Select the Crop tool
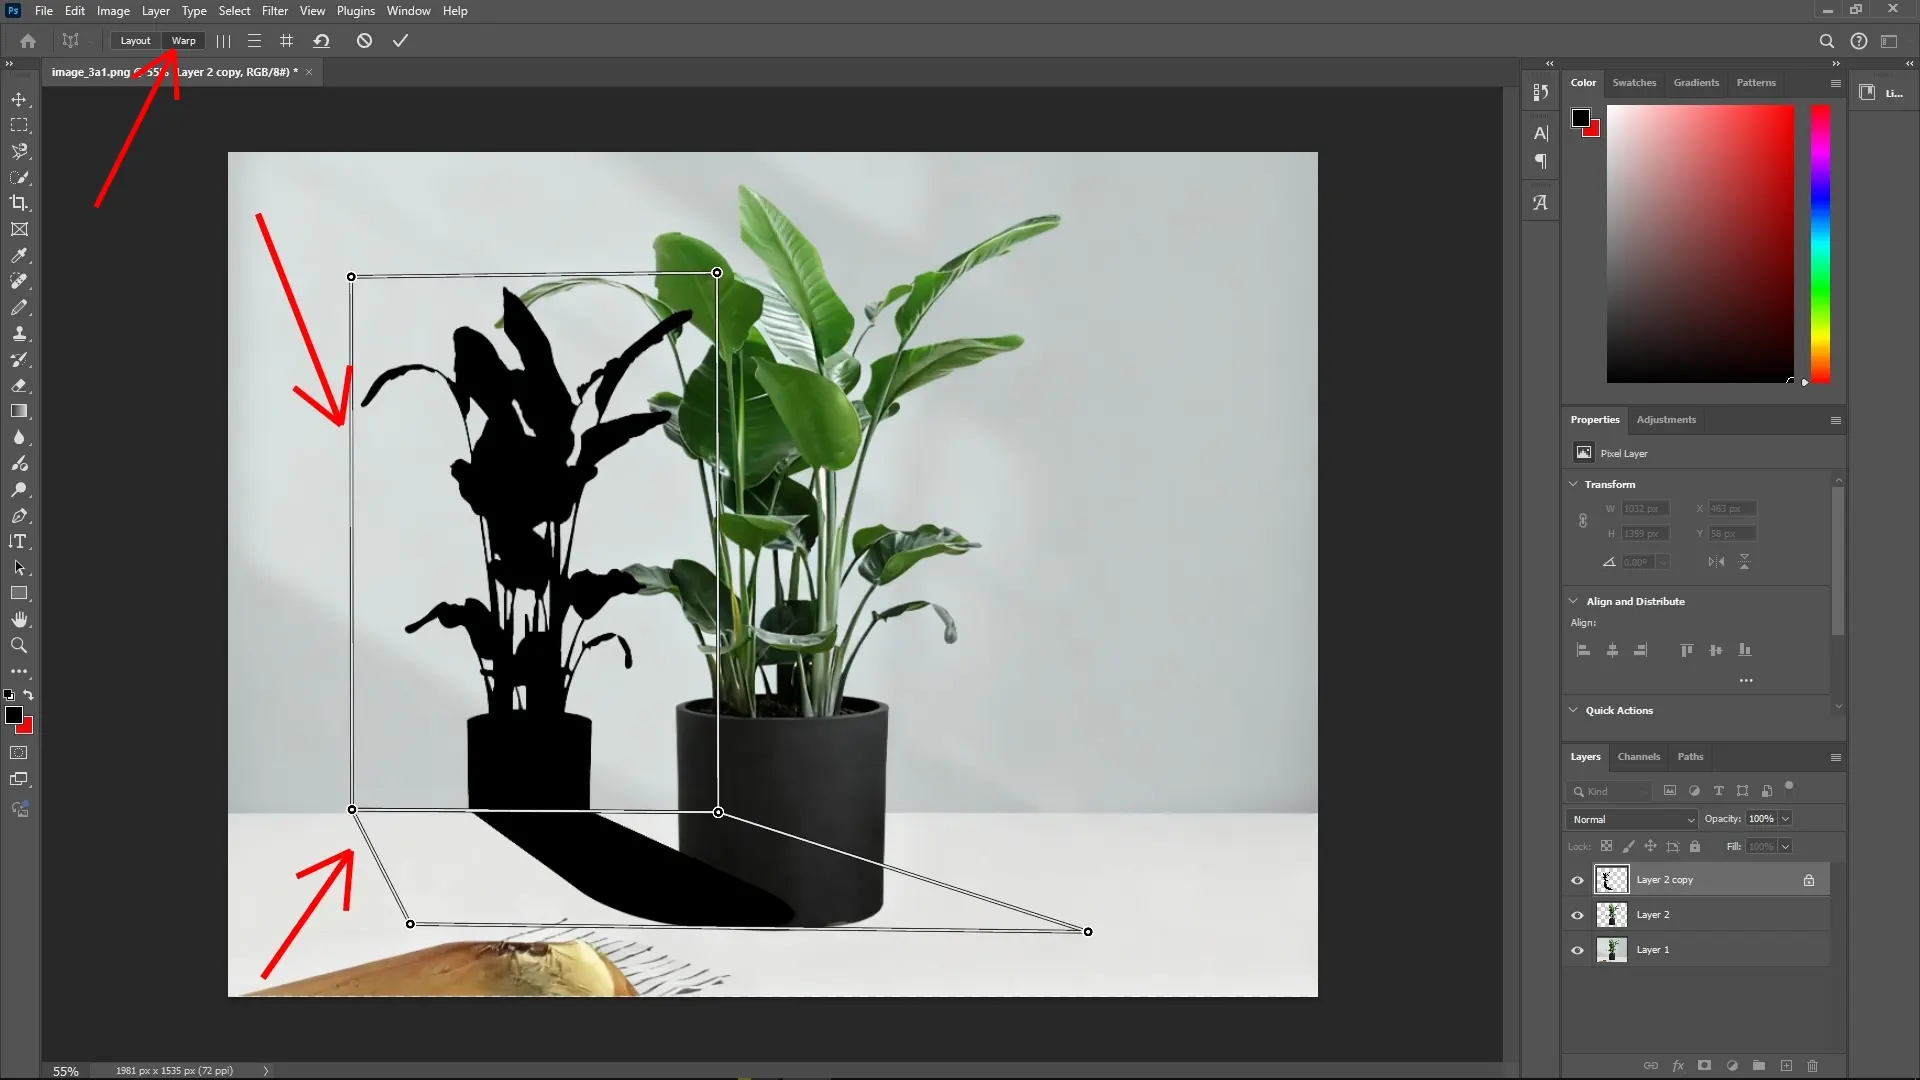Image resolution: width=1920 pixels, height=1080 pixels. pyautogui.click(x=19, y=203)
